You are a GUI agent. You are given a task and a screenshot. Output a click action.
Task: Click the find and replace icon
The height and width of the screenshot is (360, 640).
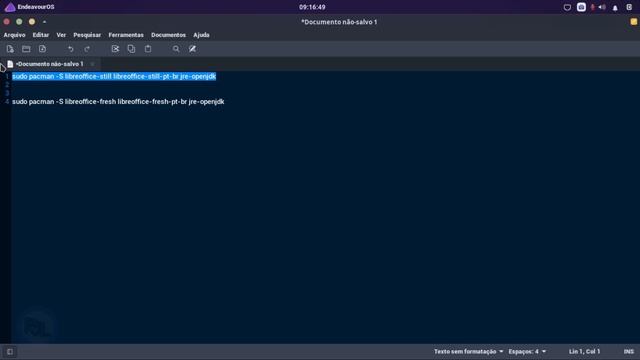192,49
